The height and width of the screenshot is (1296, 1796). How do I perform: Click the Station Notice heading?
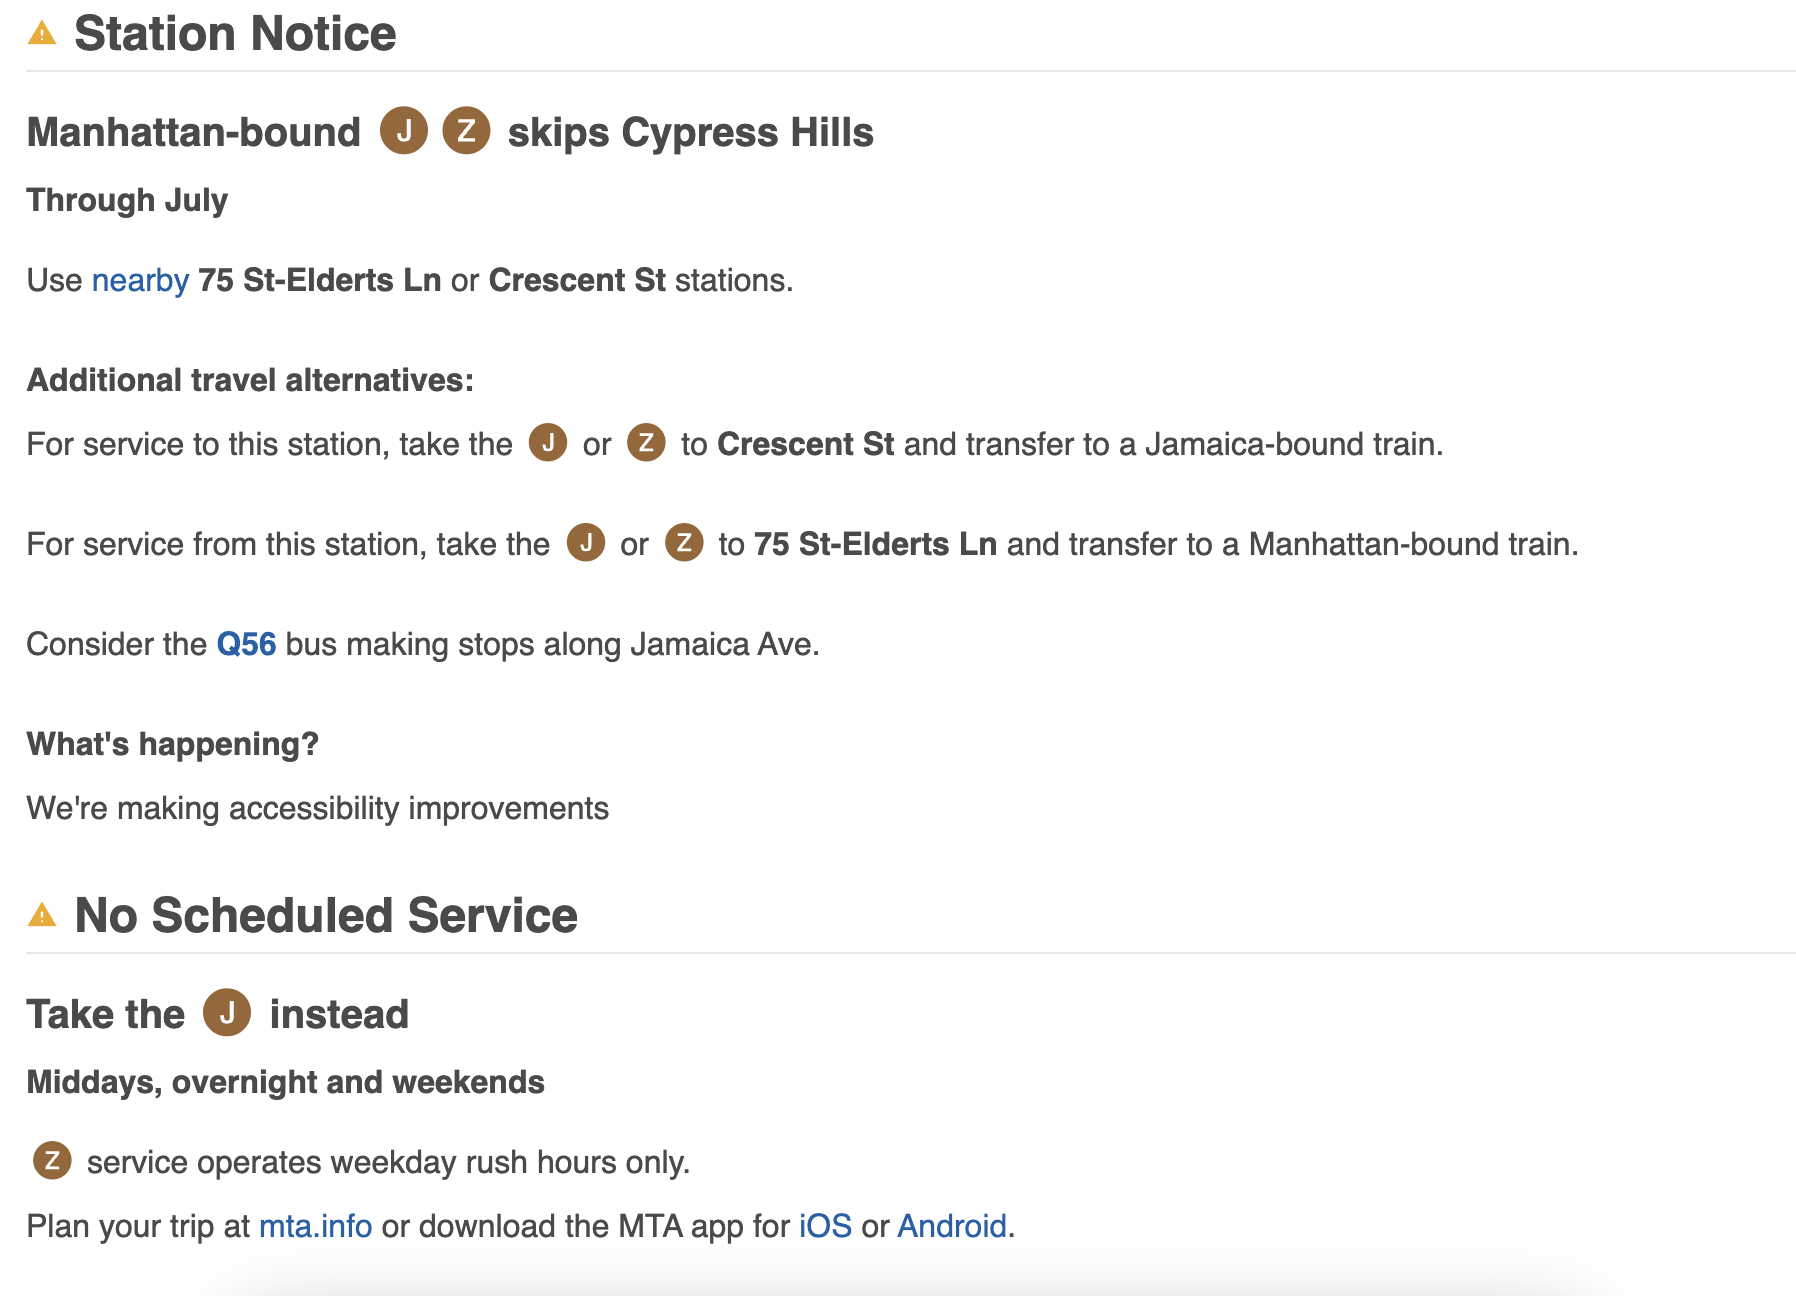235,34
